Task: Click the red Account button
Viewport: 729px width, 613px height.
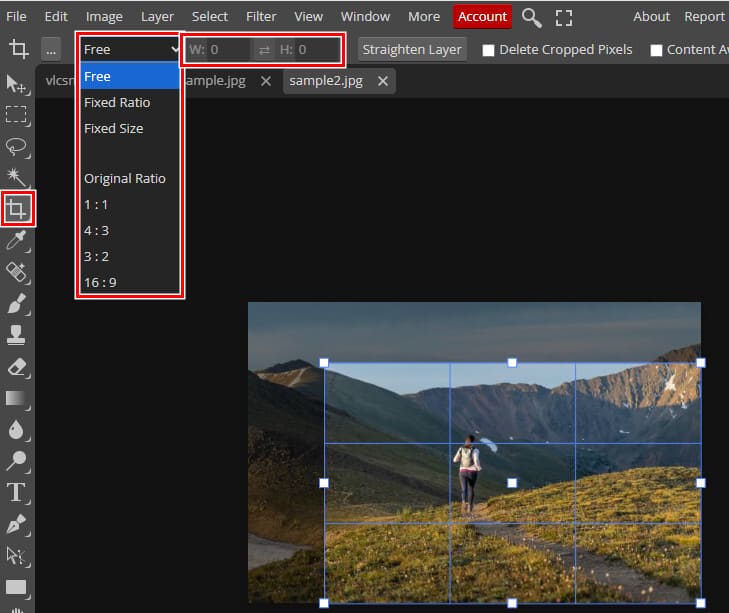Action: pos(482,17)
